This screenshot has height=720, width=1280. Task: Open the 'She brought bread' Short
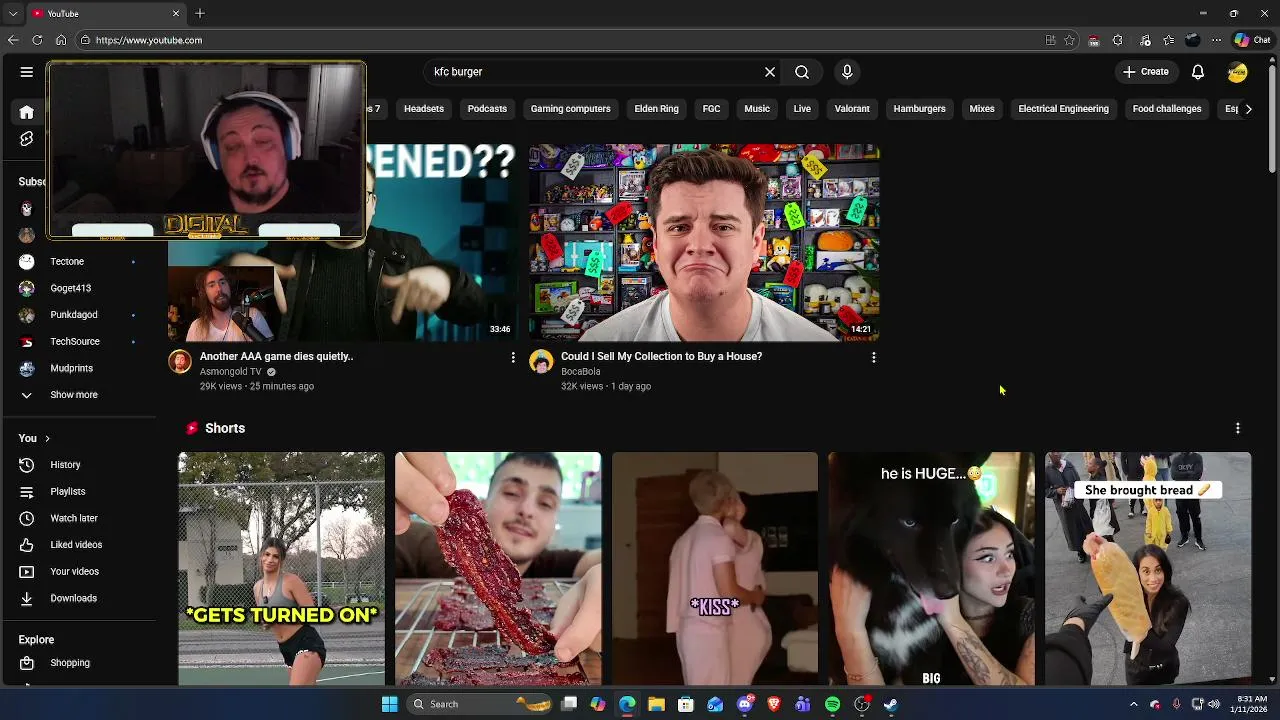coord(1148,568)
